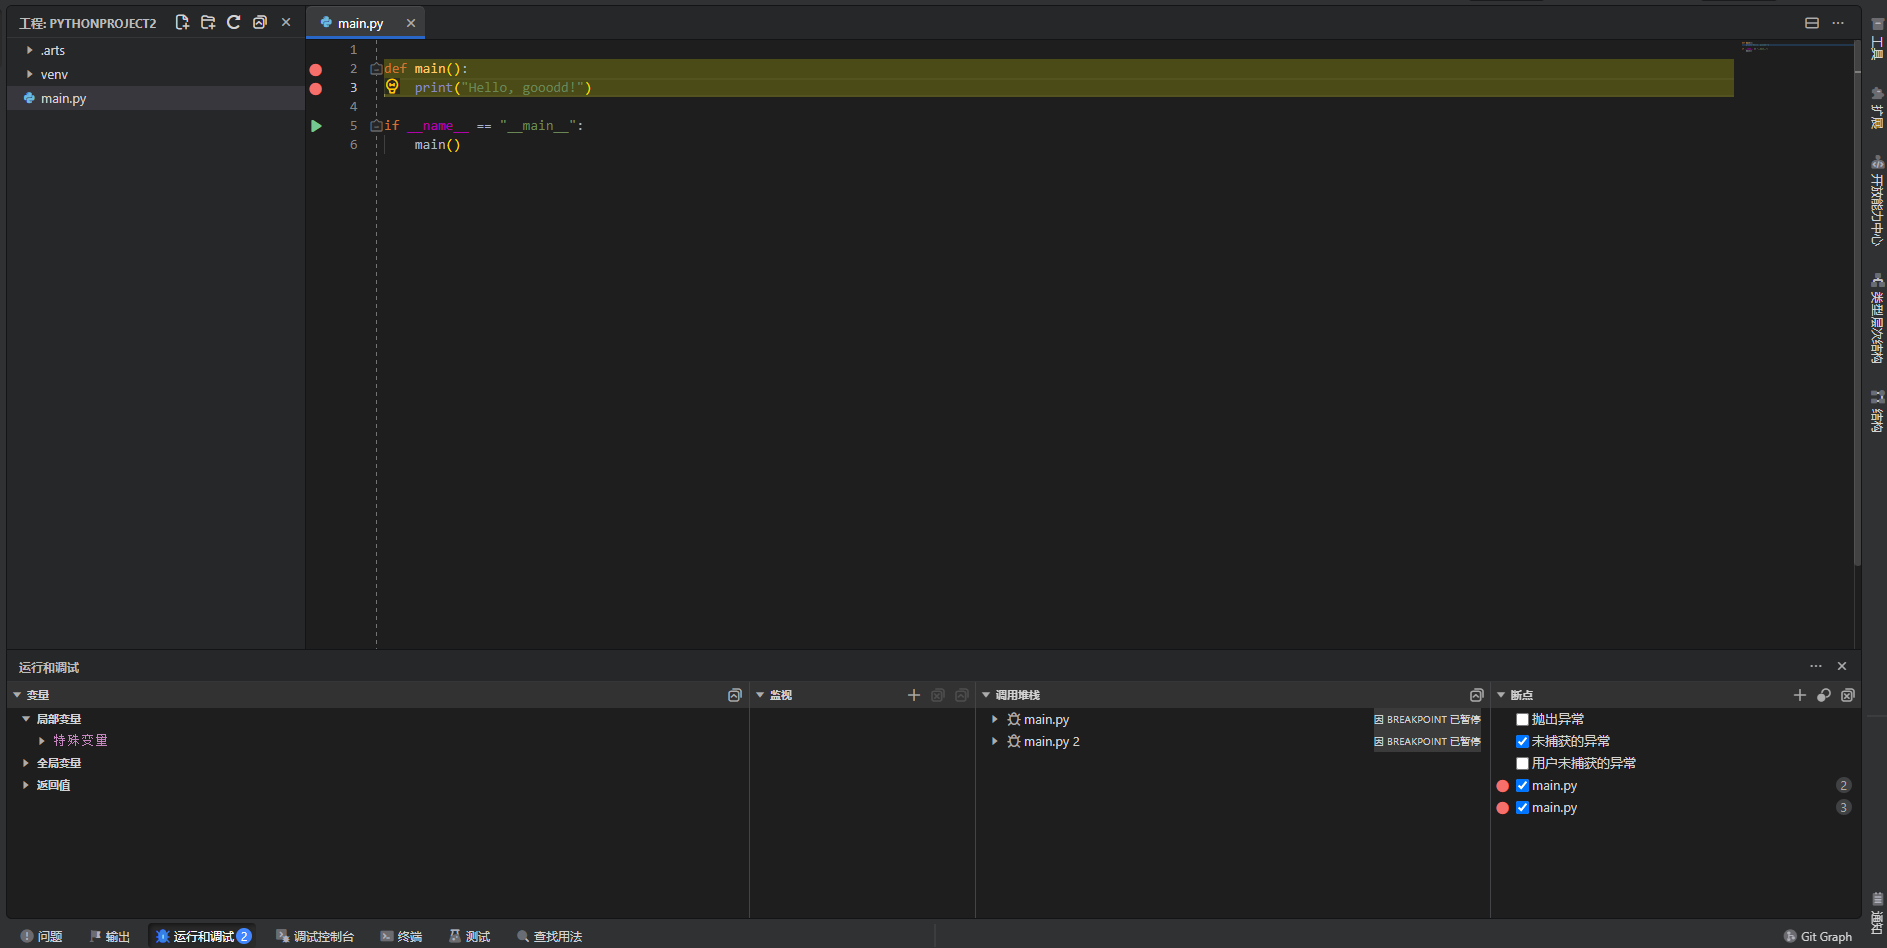Enable the 用户未捕获的异常 checkbox
This screenshot has height=948, width=1887.
click(1522, 763)
